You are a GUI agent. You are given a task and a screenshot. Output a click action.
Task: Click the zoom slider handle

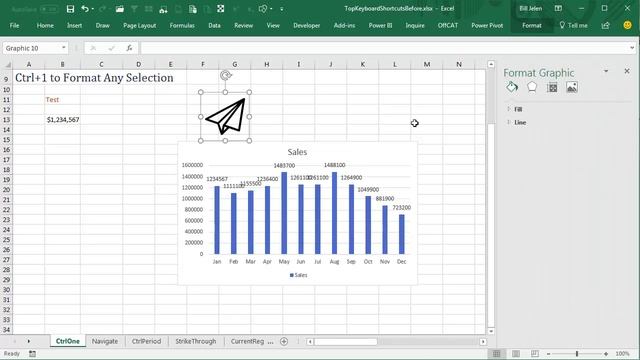click(577, 354)
